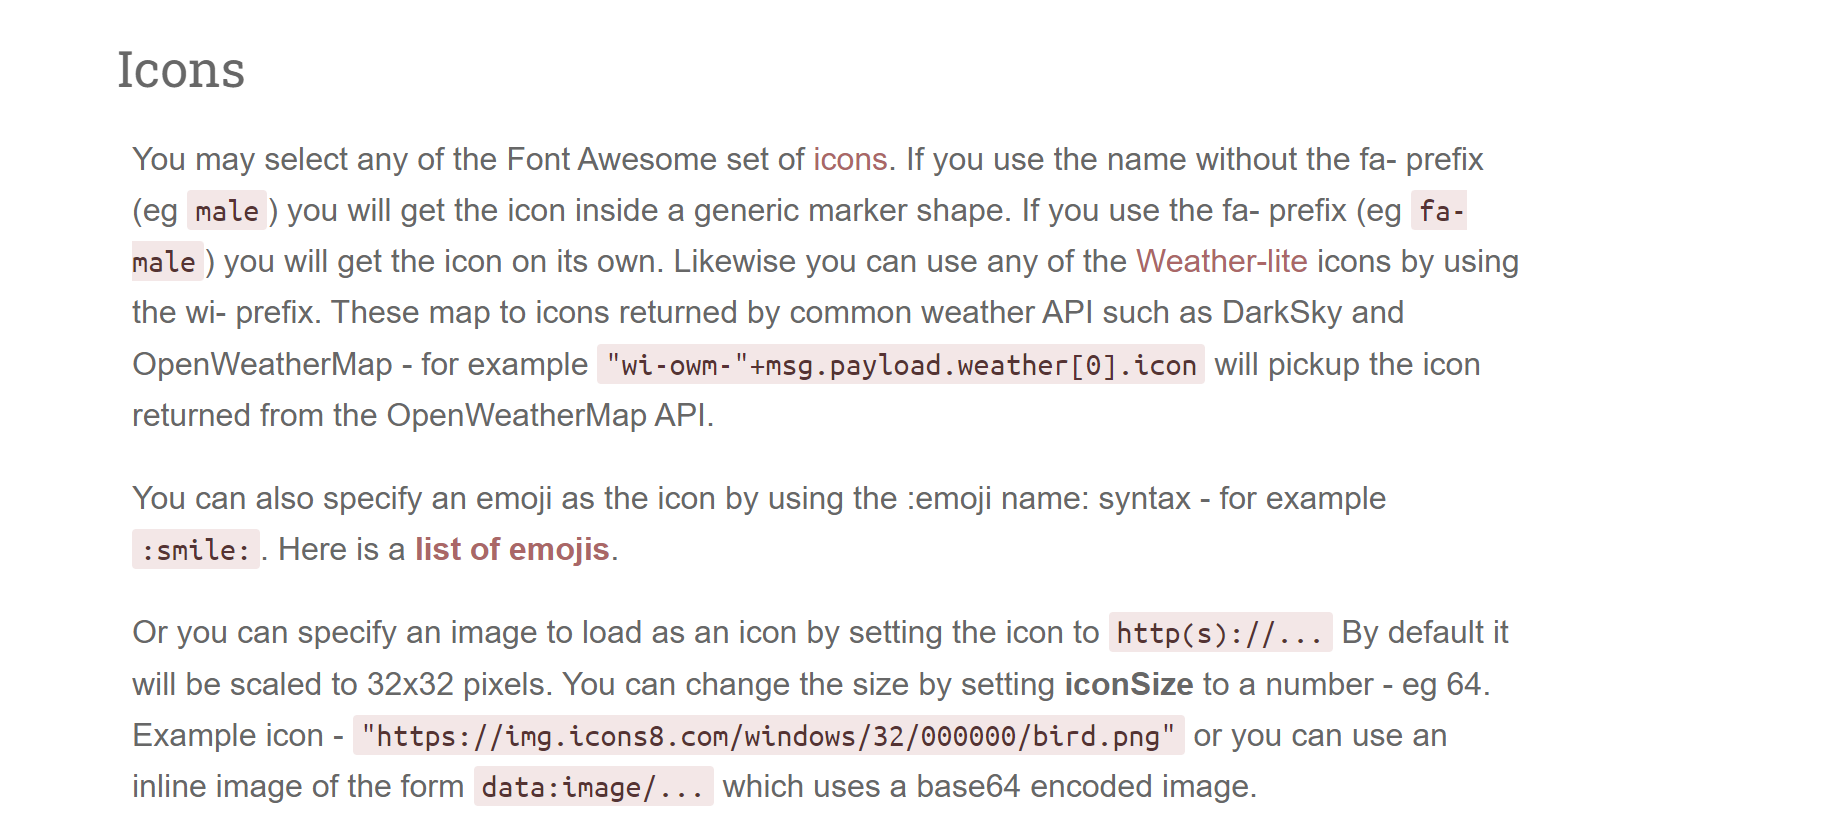Click the "male" code before "you will get the icon inside"
The image size is (1822, 840).
point(227,212)
